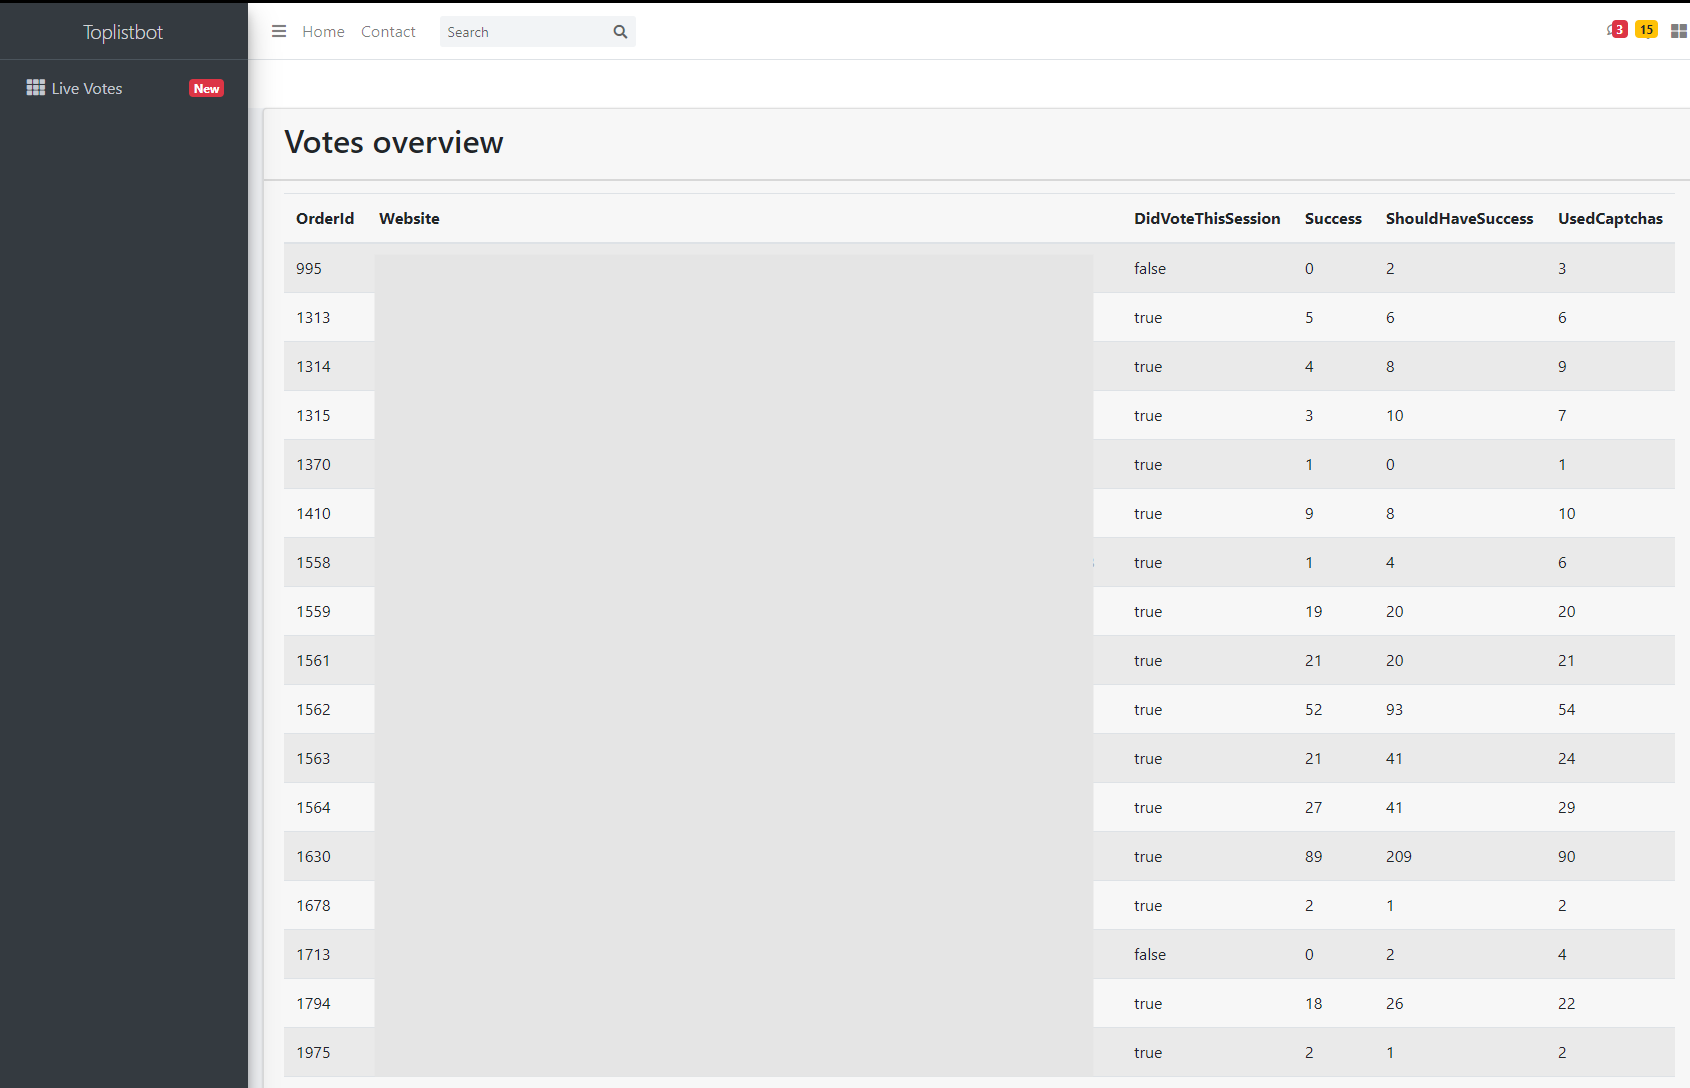Toggle the sidebar hamburger menu icon

279,32
